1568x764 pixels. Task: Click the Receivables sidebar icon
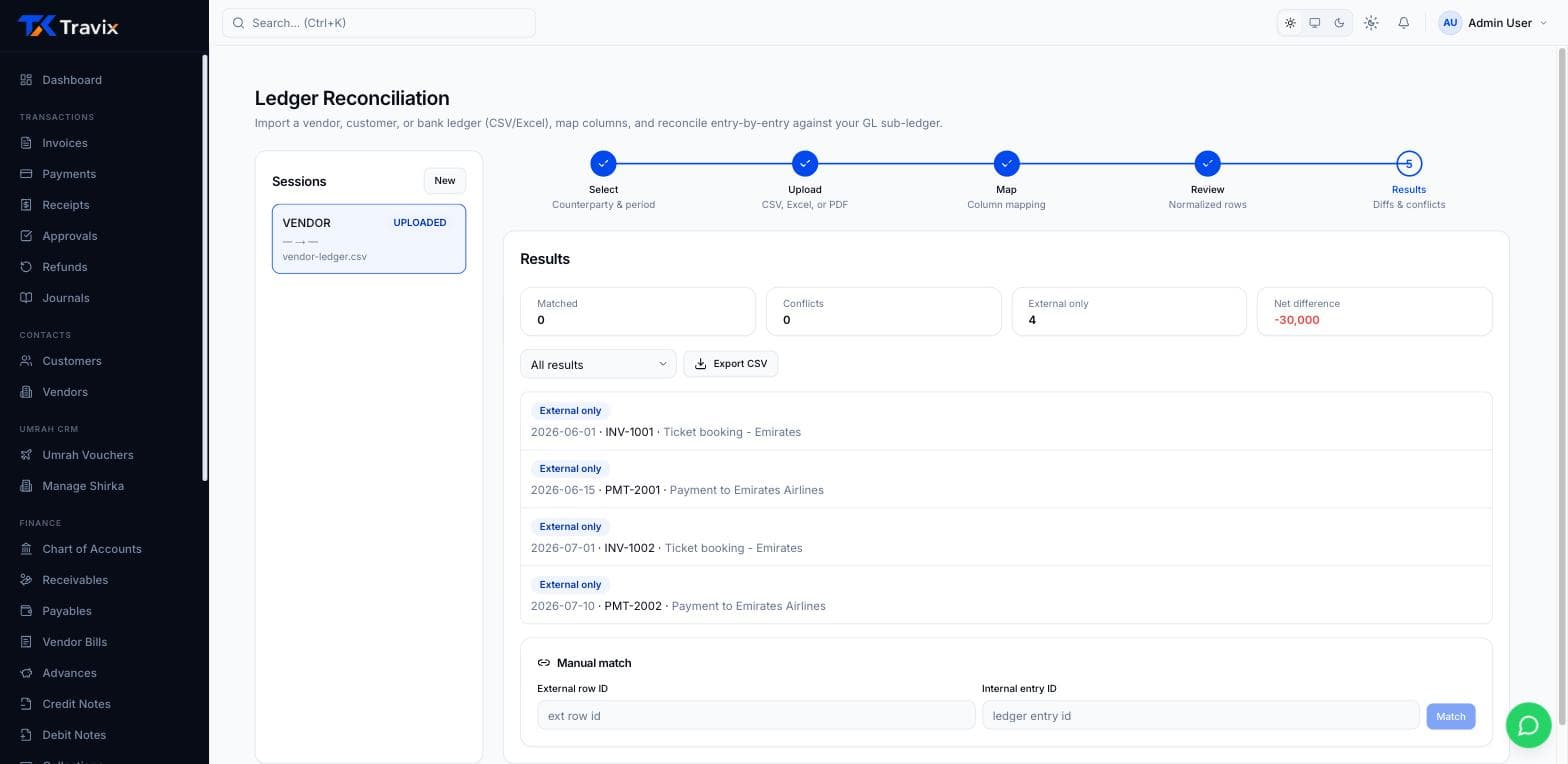tap(27, 580)
